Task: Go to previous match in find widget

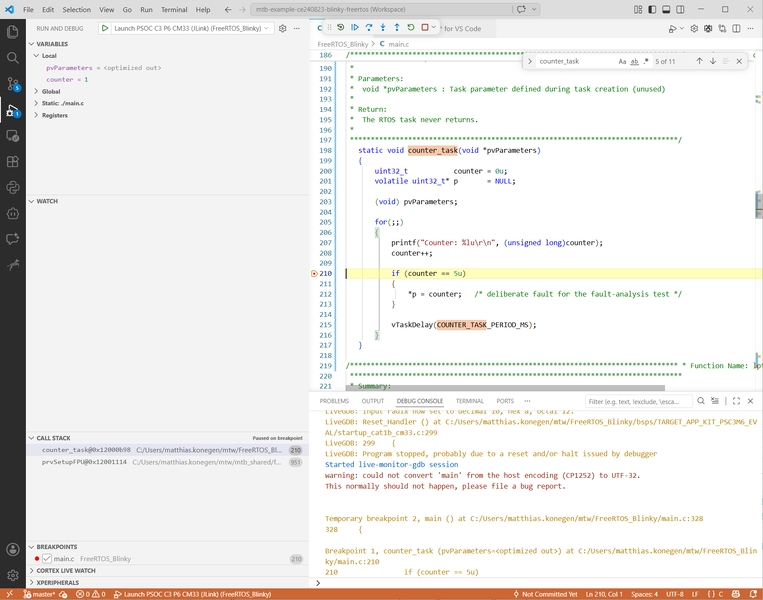Action: tap(699, 61)
